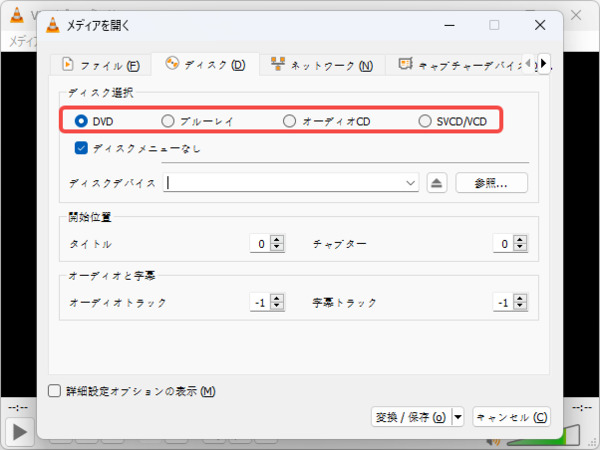Image resolution: width=600 pixels, height=450 pixels.
Task: Click the 字幕トラック number field
Action: coord(503,302)
